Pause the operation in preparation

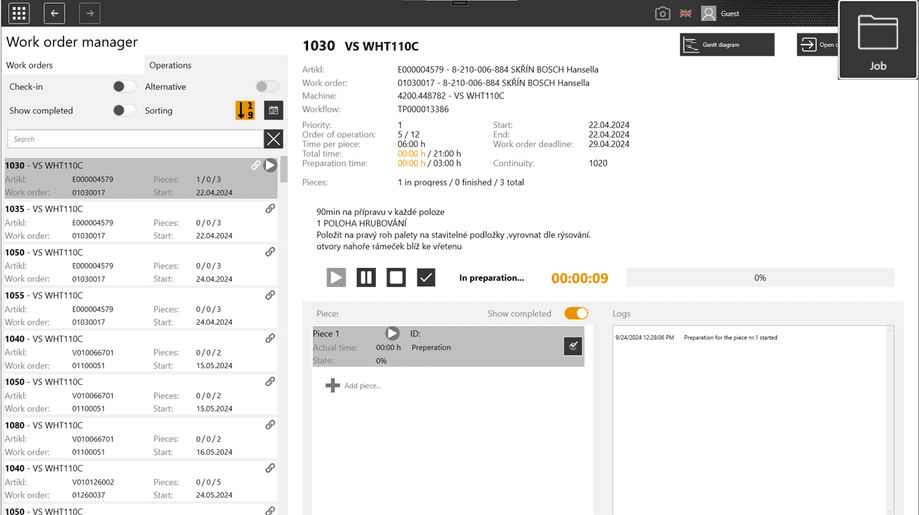(x=366, y=278)
